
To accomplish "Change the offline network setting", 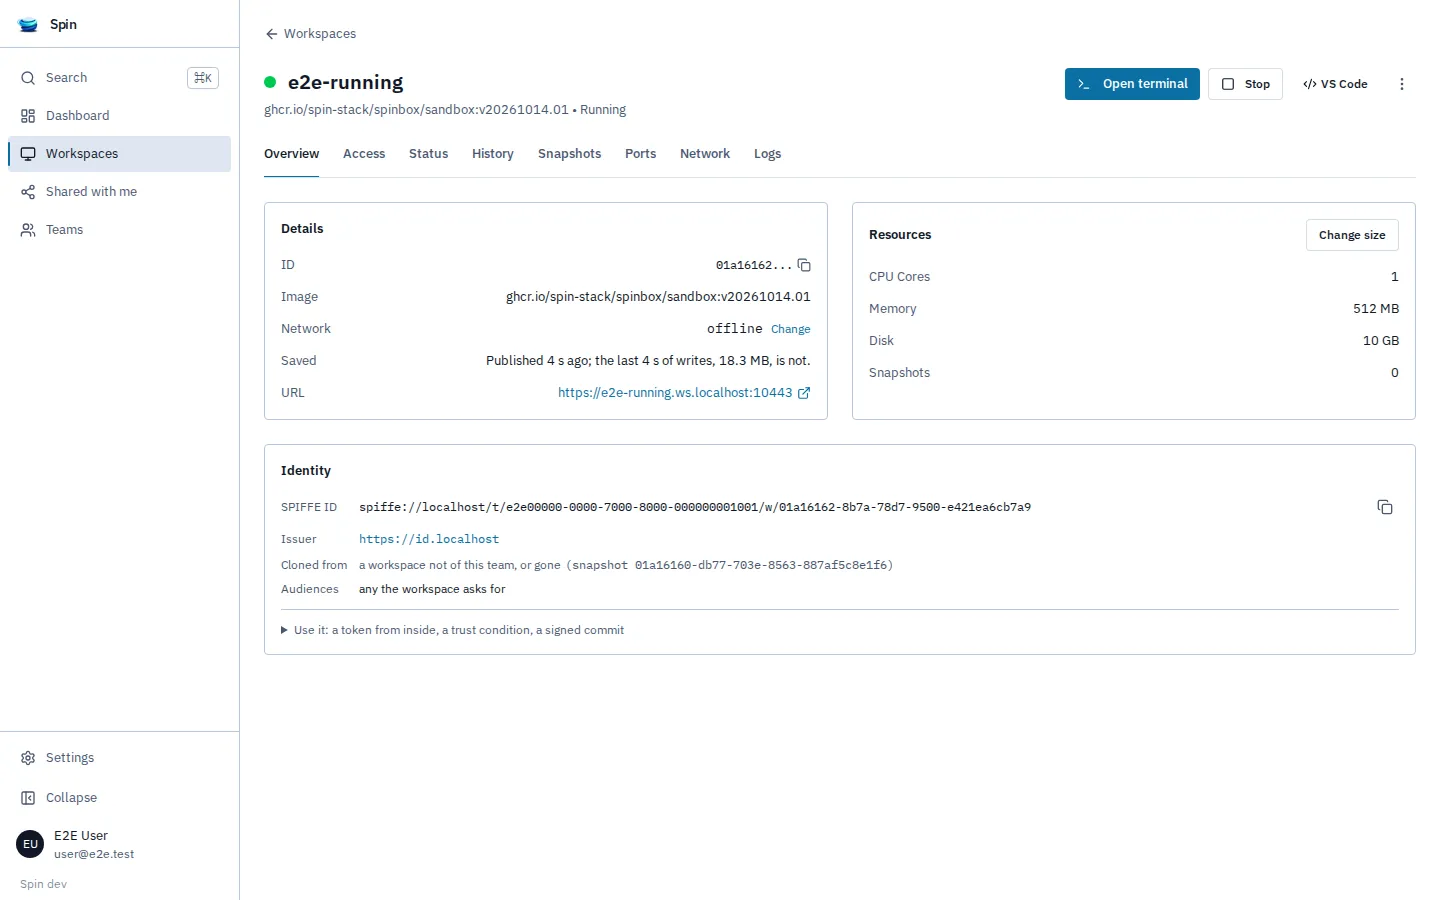I will point(790,329).
